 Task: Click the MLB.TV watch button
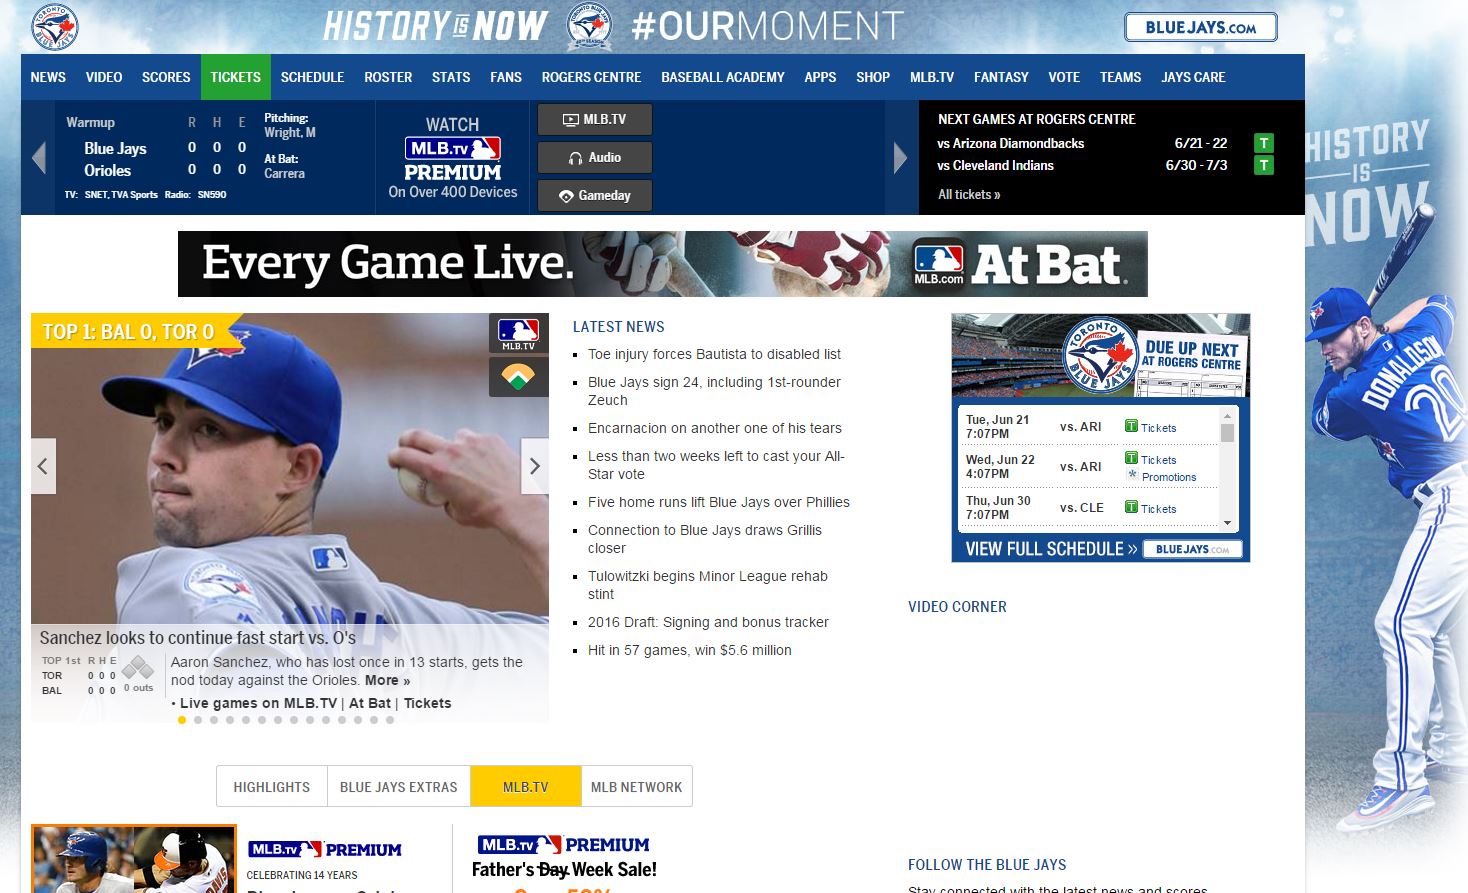[x=595, y=119]
